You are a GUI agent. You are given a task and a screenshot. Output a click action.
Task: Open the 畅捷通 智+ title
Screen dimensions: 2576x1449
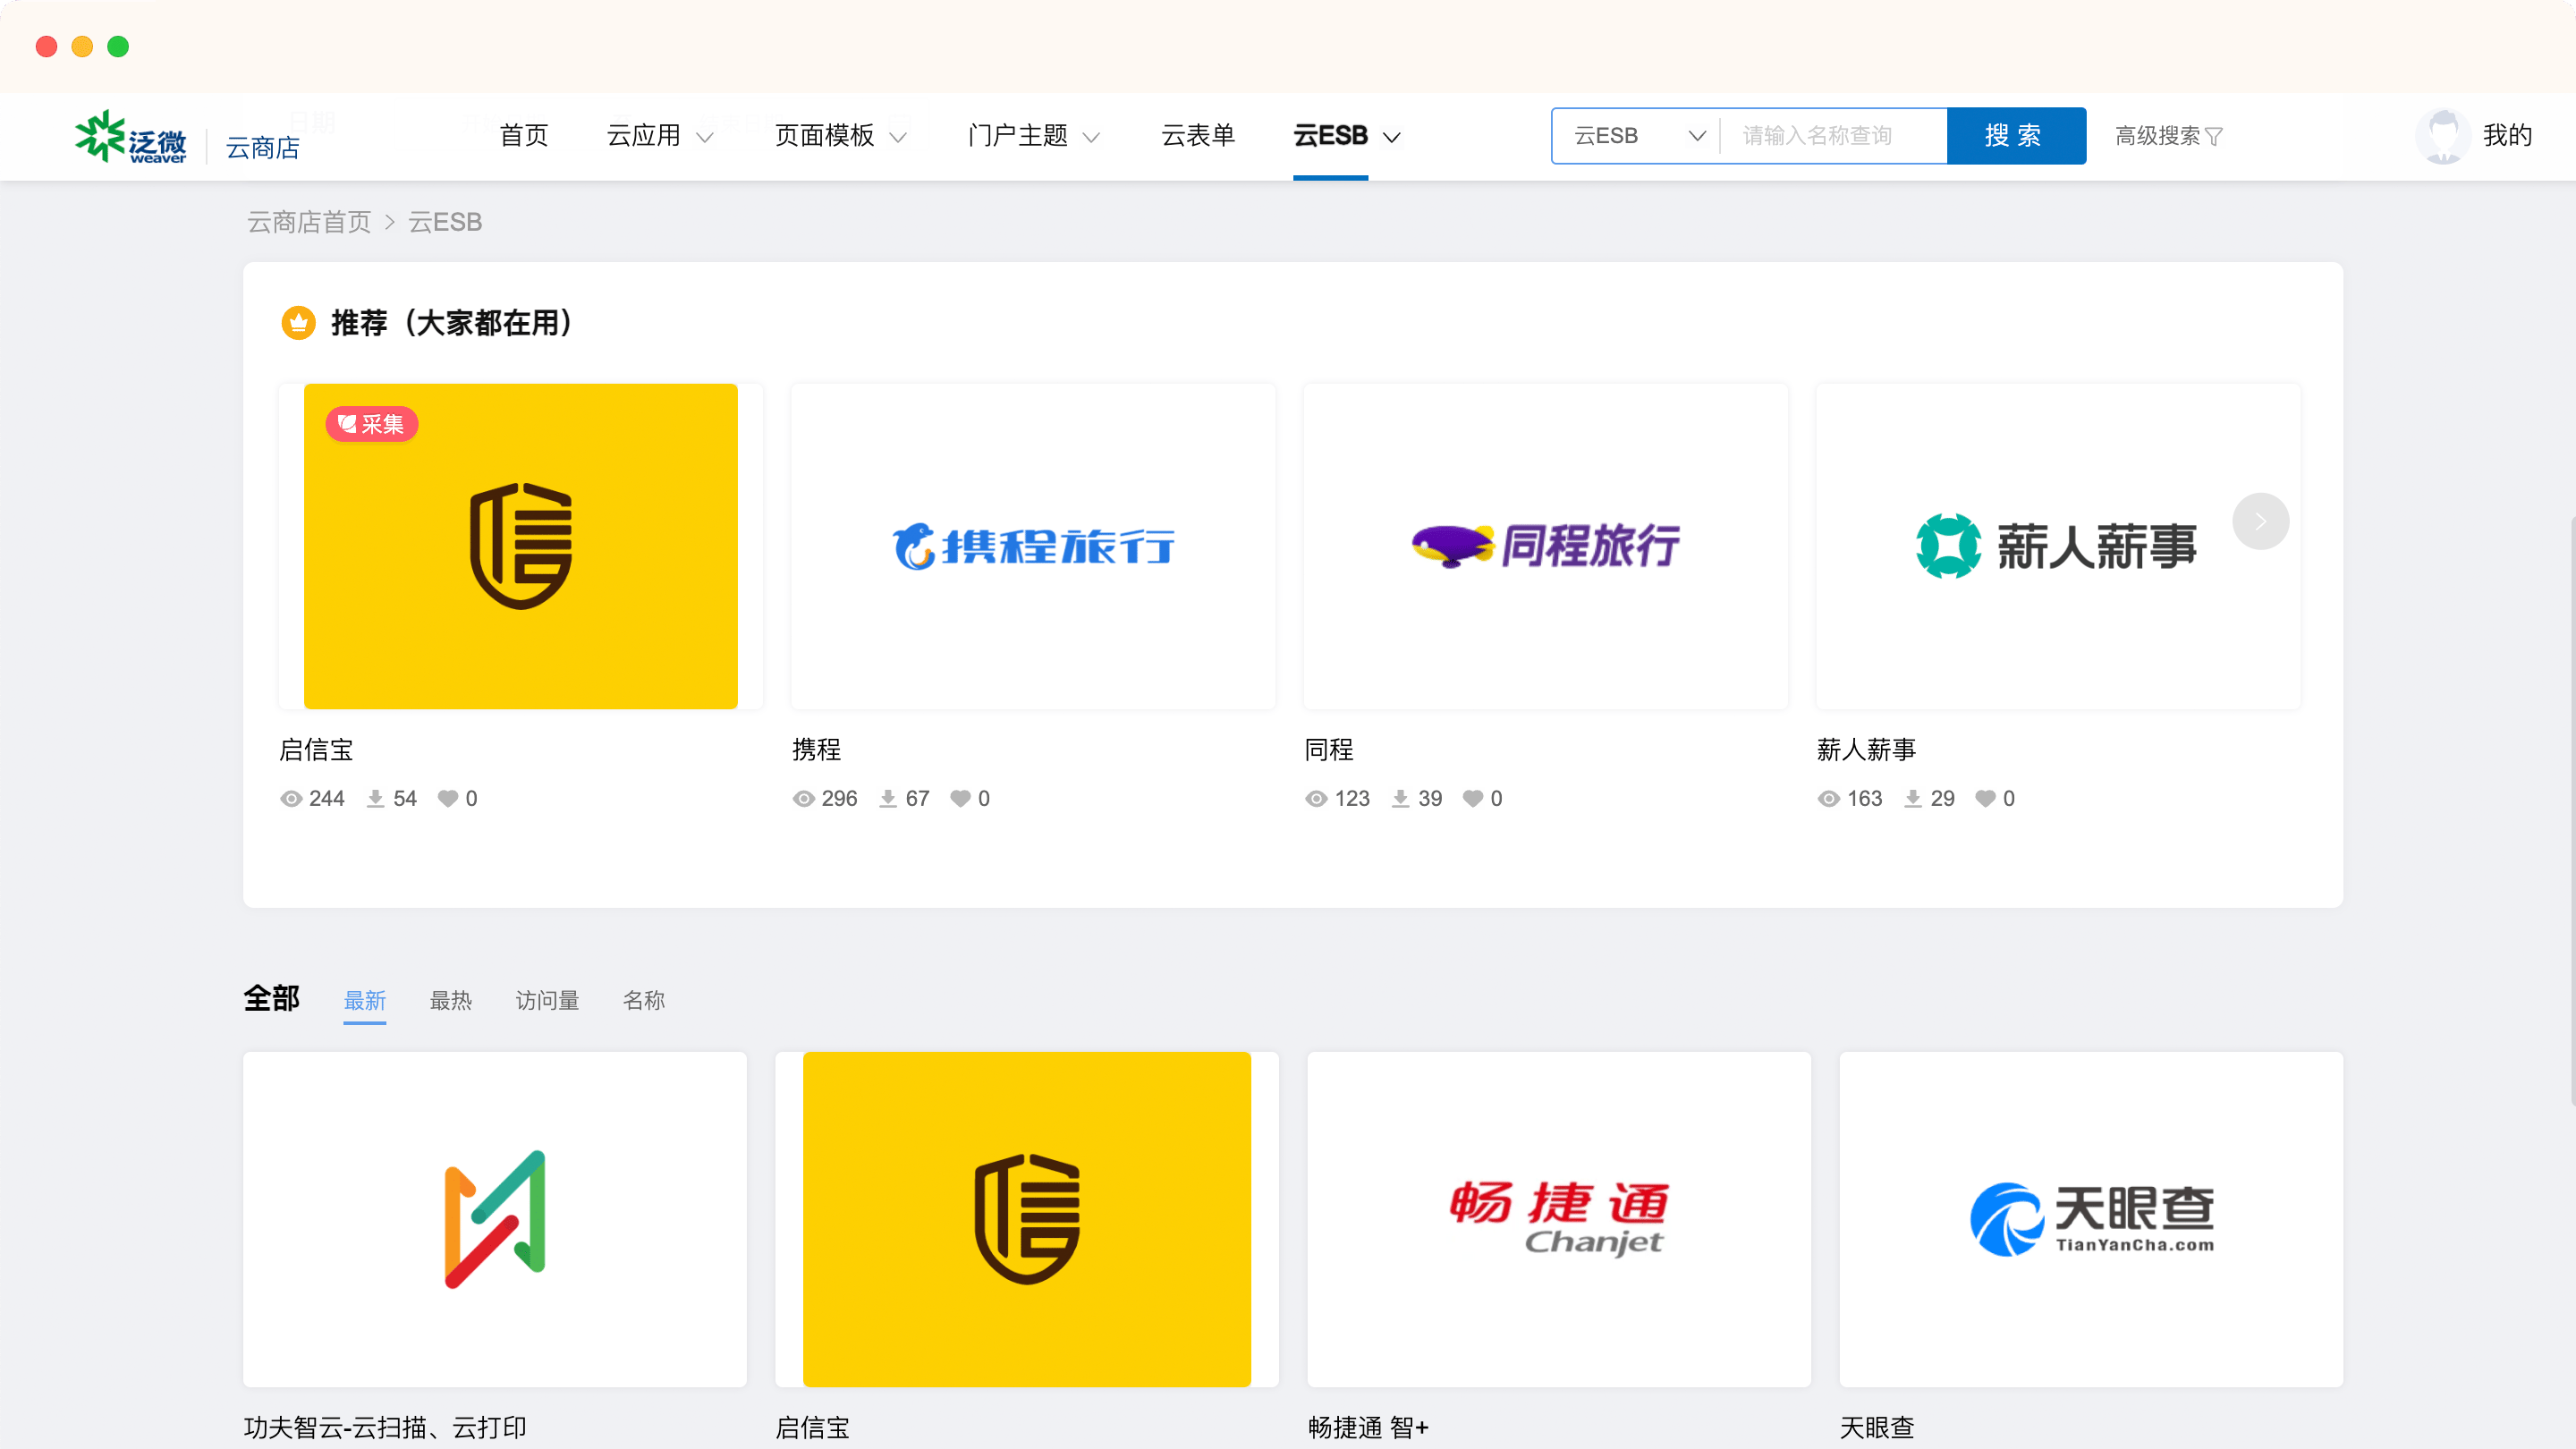(1368, 1427)
